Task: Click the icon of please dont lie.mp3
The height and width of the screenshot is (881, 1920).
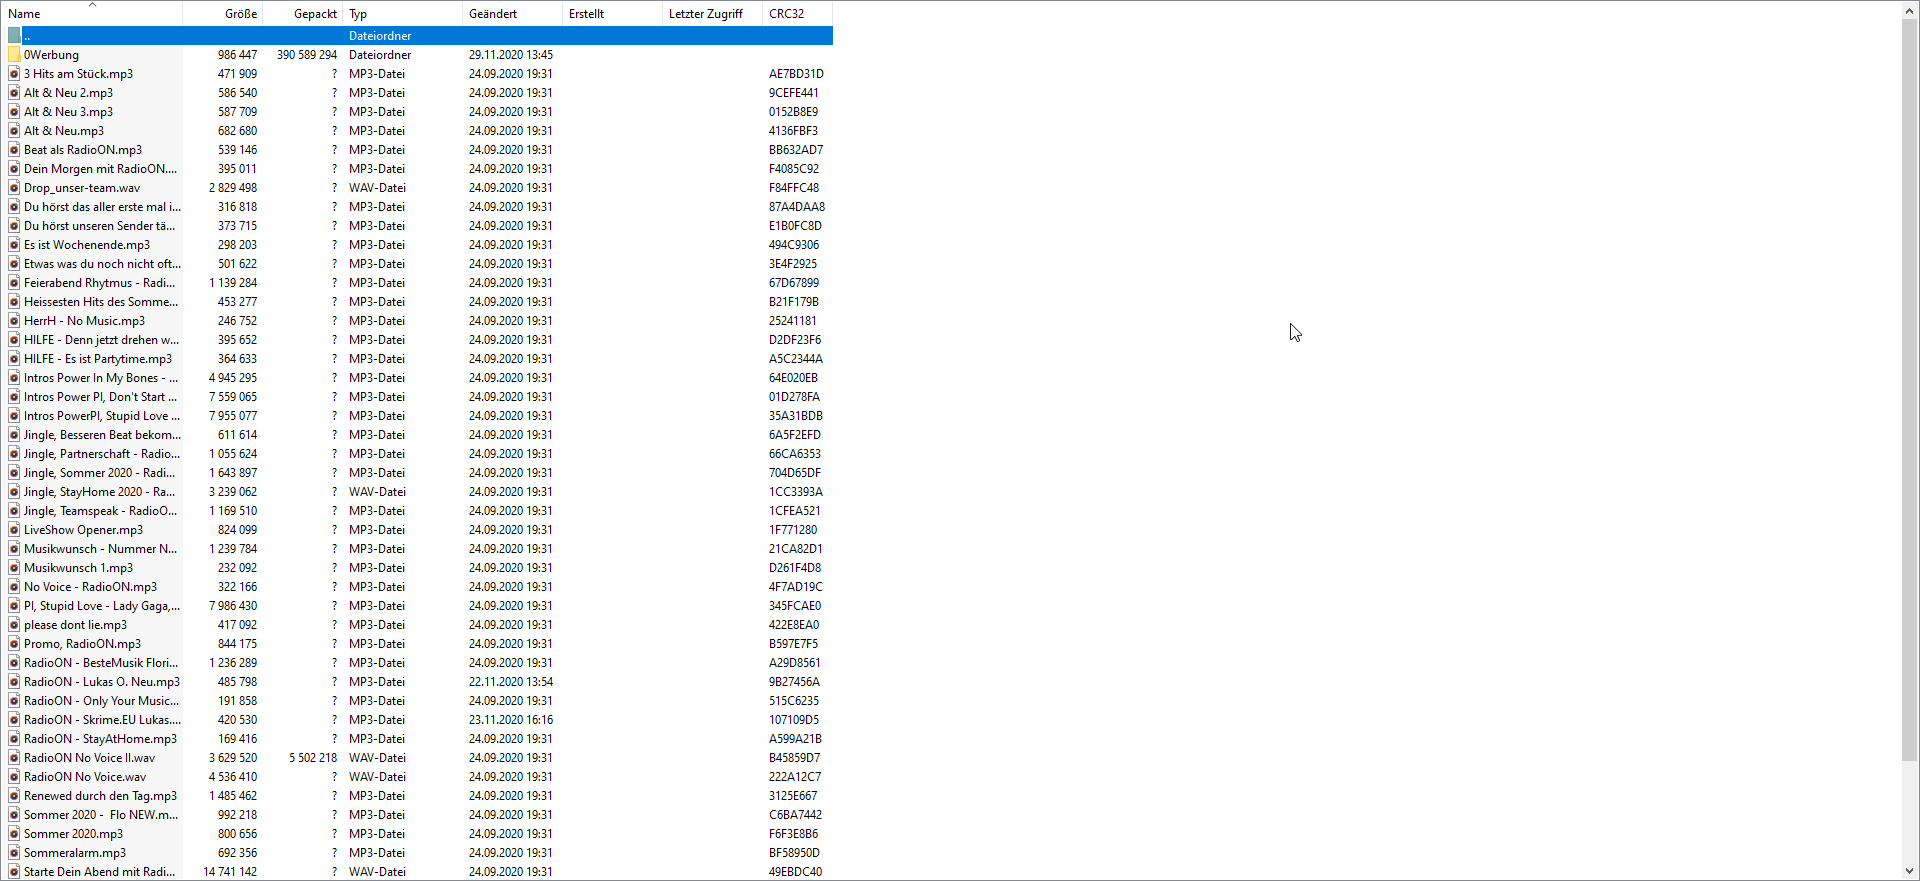Action: click(14, 625)
